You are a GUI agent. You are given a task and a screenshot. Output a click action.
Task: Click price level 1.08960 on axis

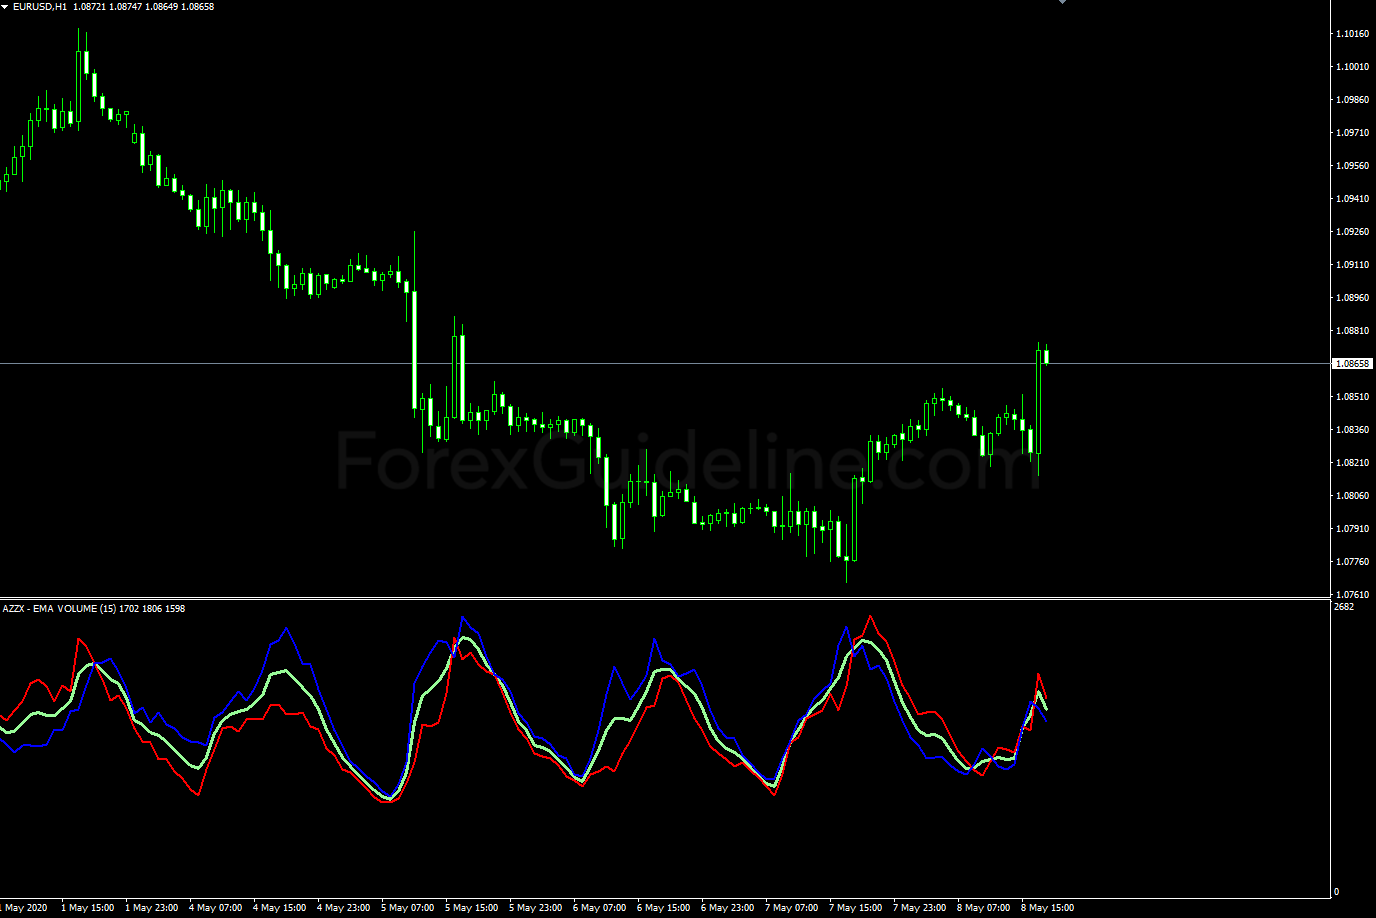click(x=1353, y=298)
